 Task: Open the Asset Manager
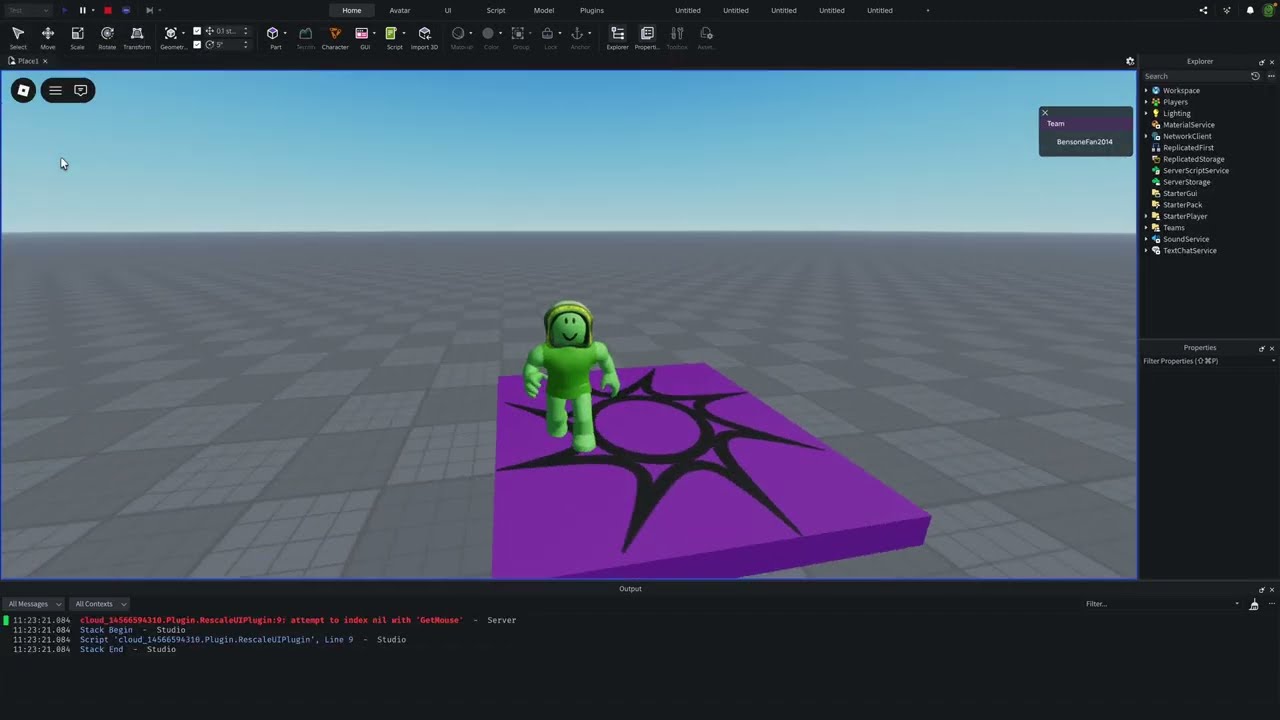(x=706, y=38)
